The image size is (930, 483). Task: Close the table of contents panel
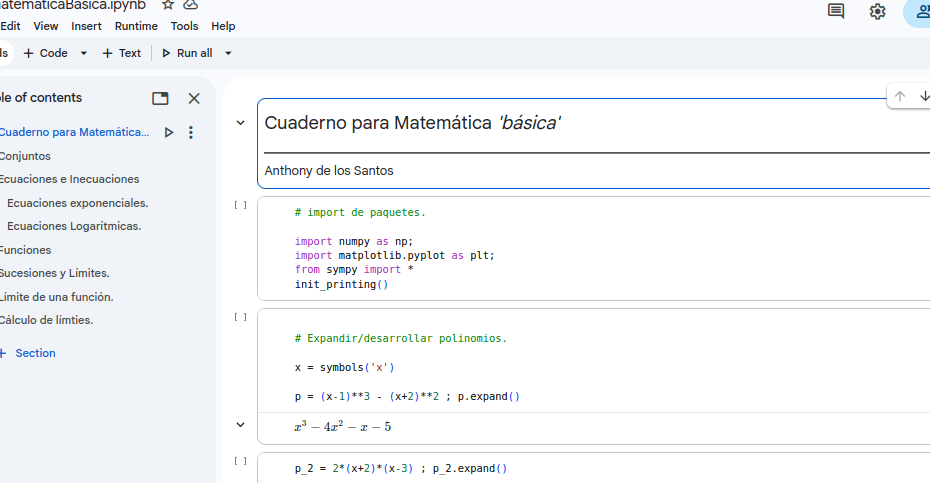click(x=194, y=98)
